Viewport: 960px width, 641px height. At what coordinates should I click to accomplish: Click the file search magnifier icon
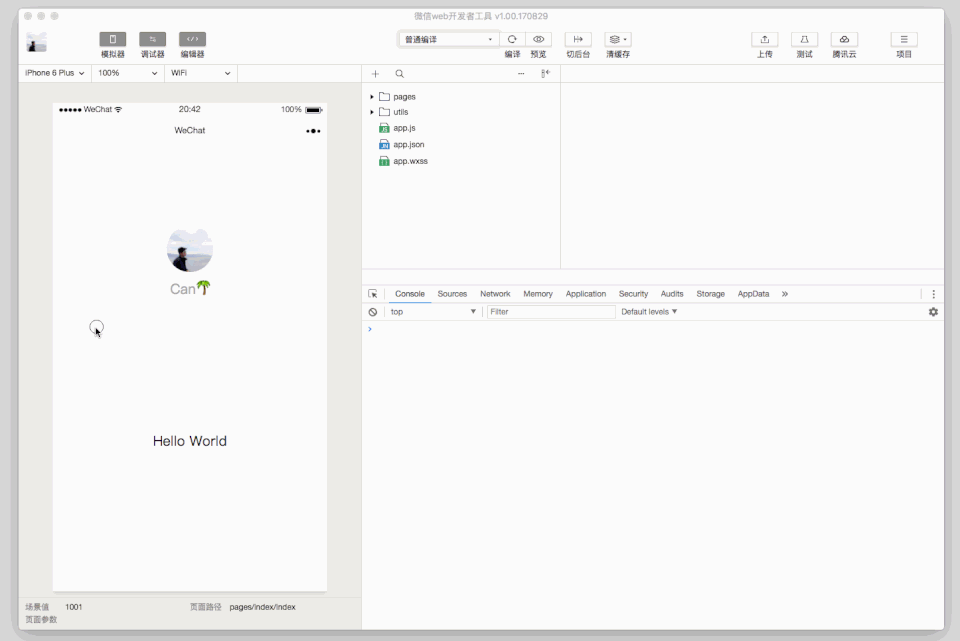tap(399, 73)
